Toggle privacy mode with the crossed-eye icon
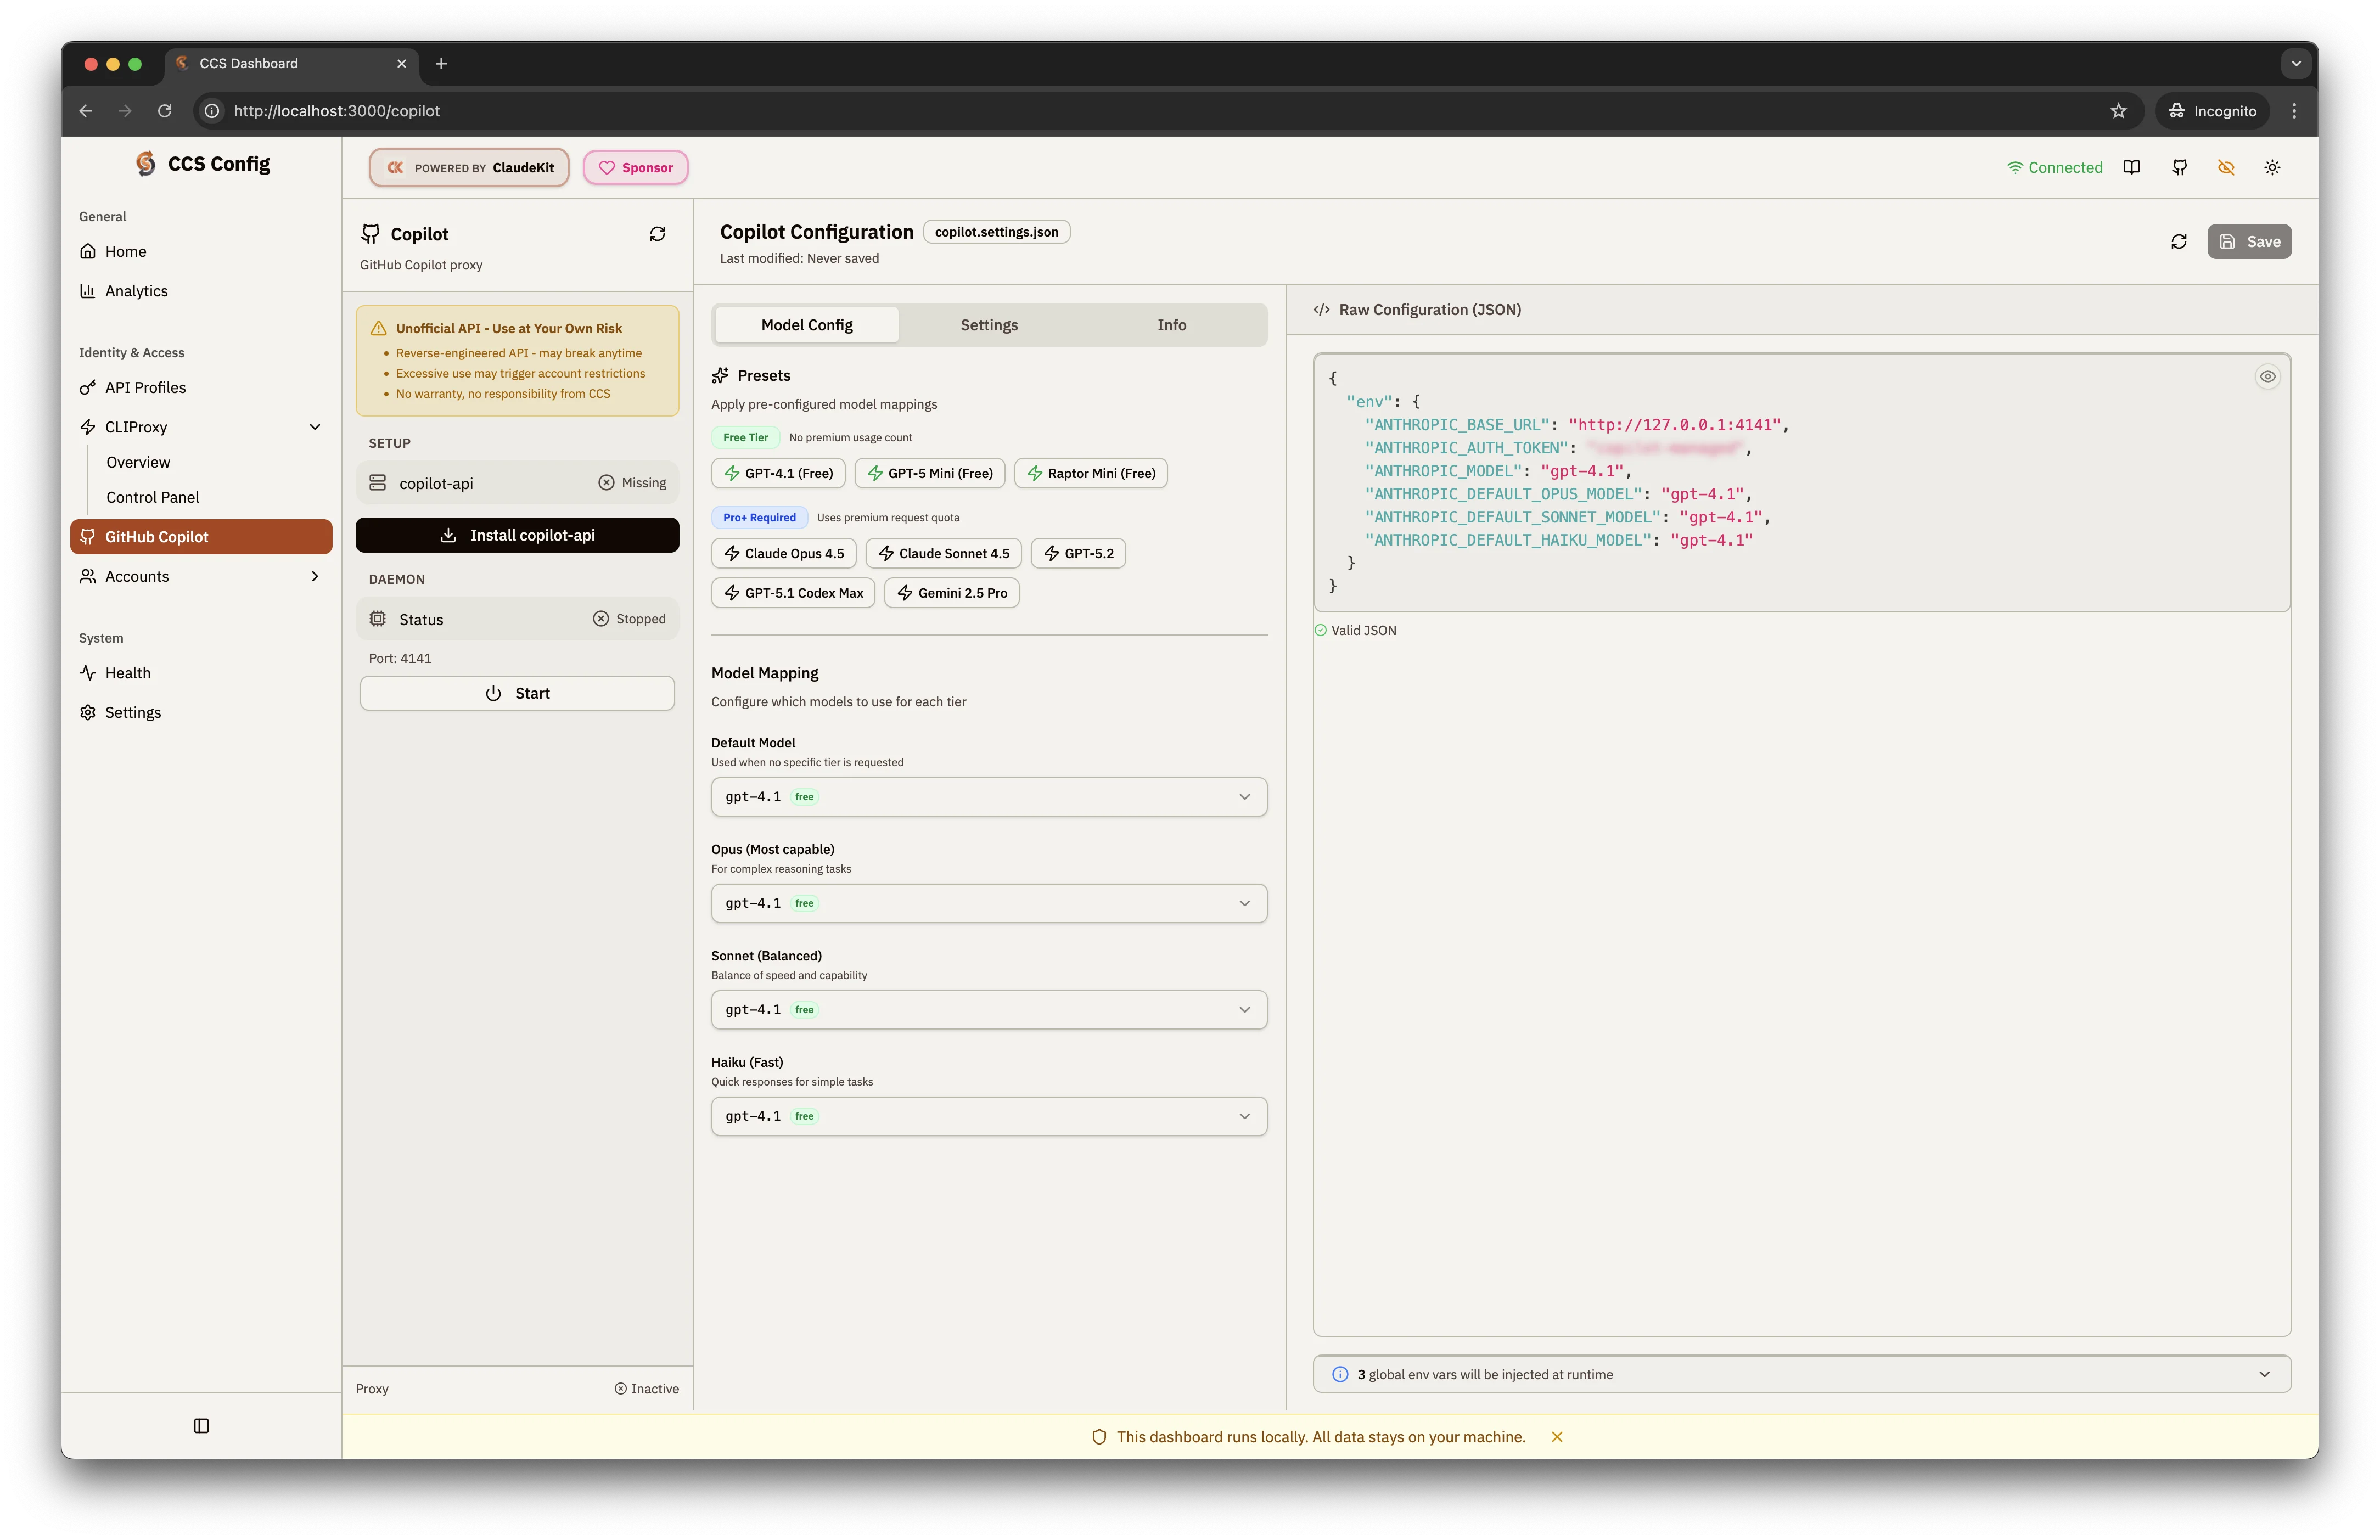This screenshot has width=2380, height=1540. click(2226, 167)
